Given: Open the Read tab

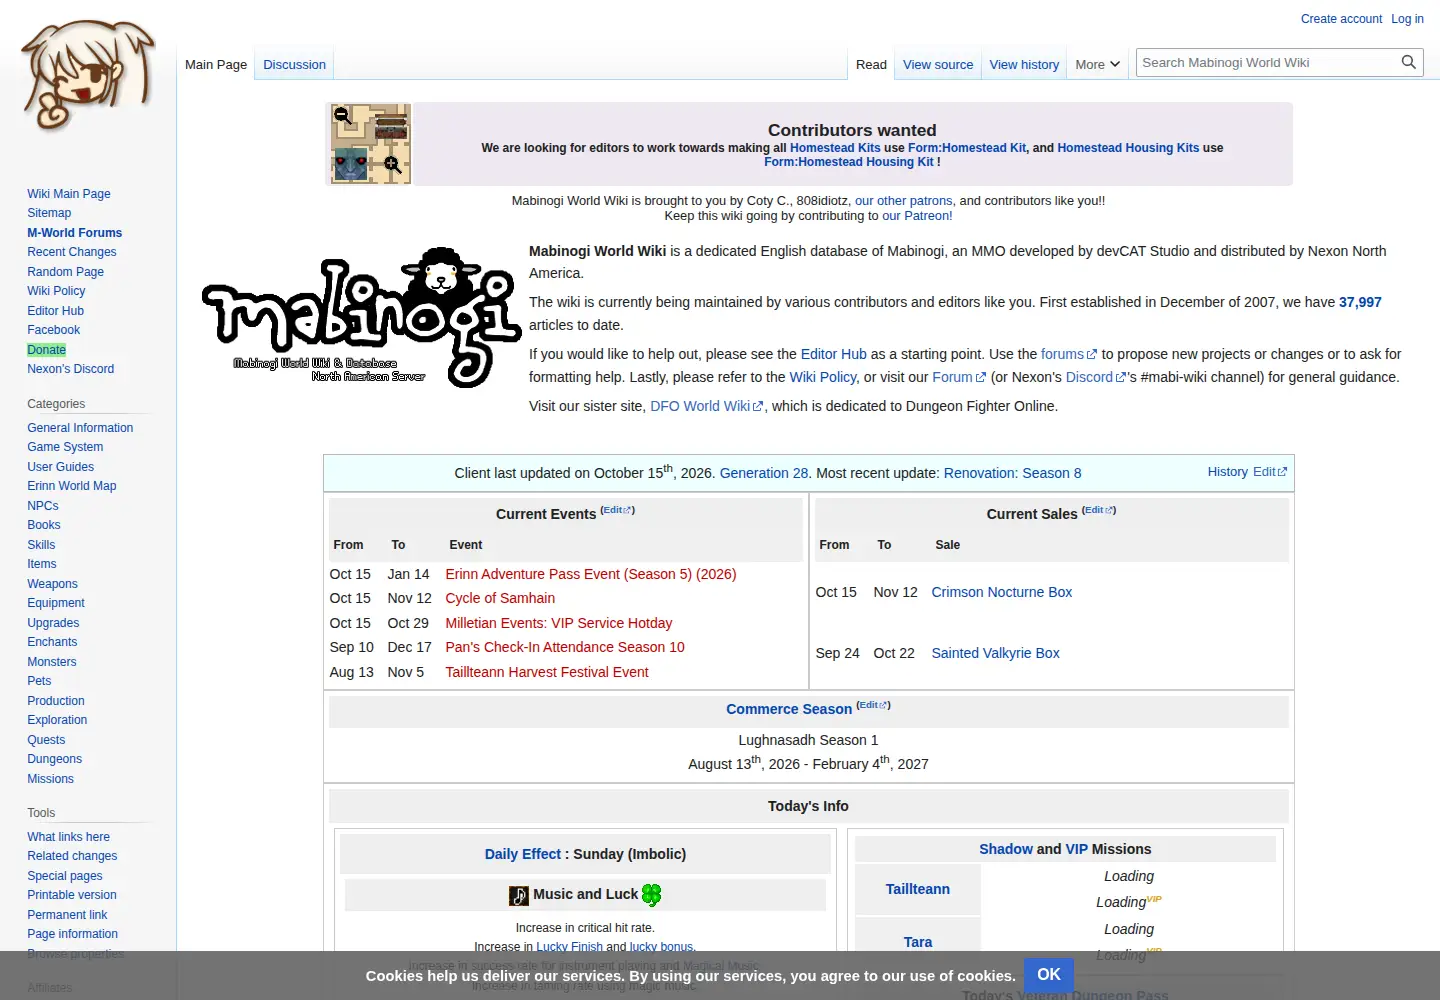Looking at the screenshot, I should 871,64.
